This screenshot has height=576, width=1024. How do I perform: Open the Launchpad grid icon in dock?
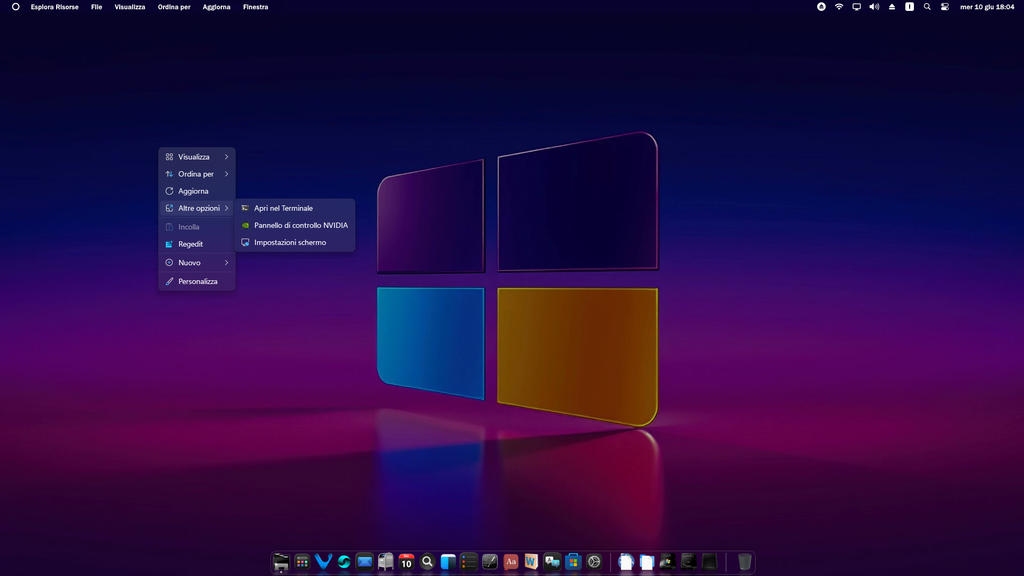tap(302, 562)
